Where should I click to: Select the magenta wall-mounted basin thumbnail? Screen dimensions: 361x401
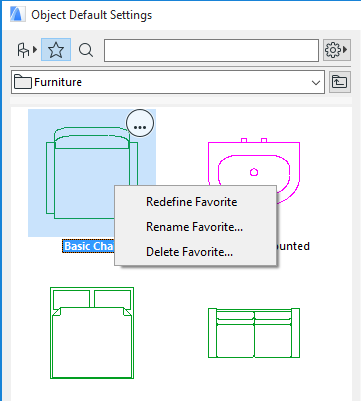254,170
